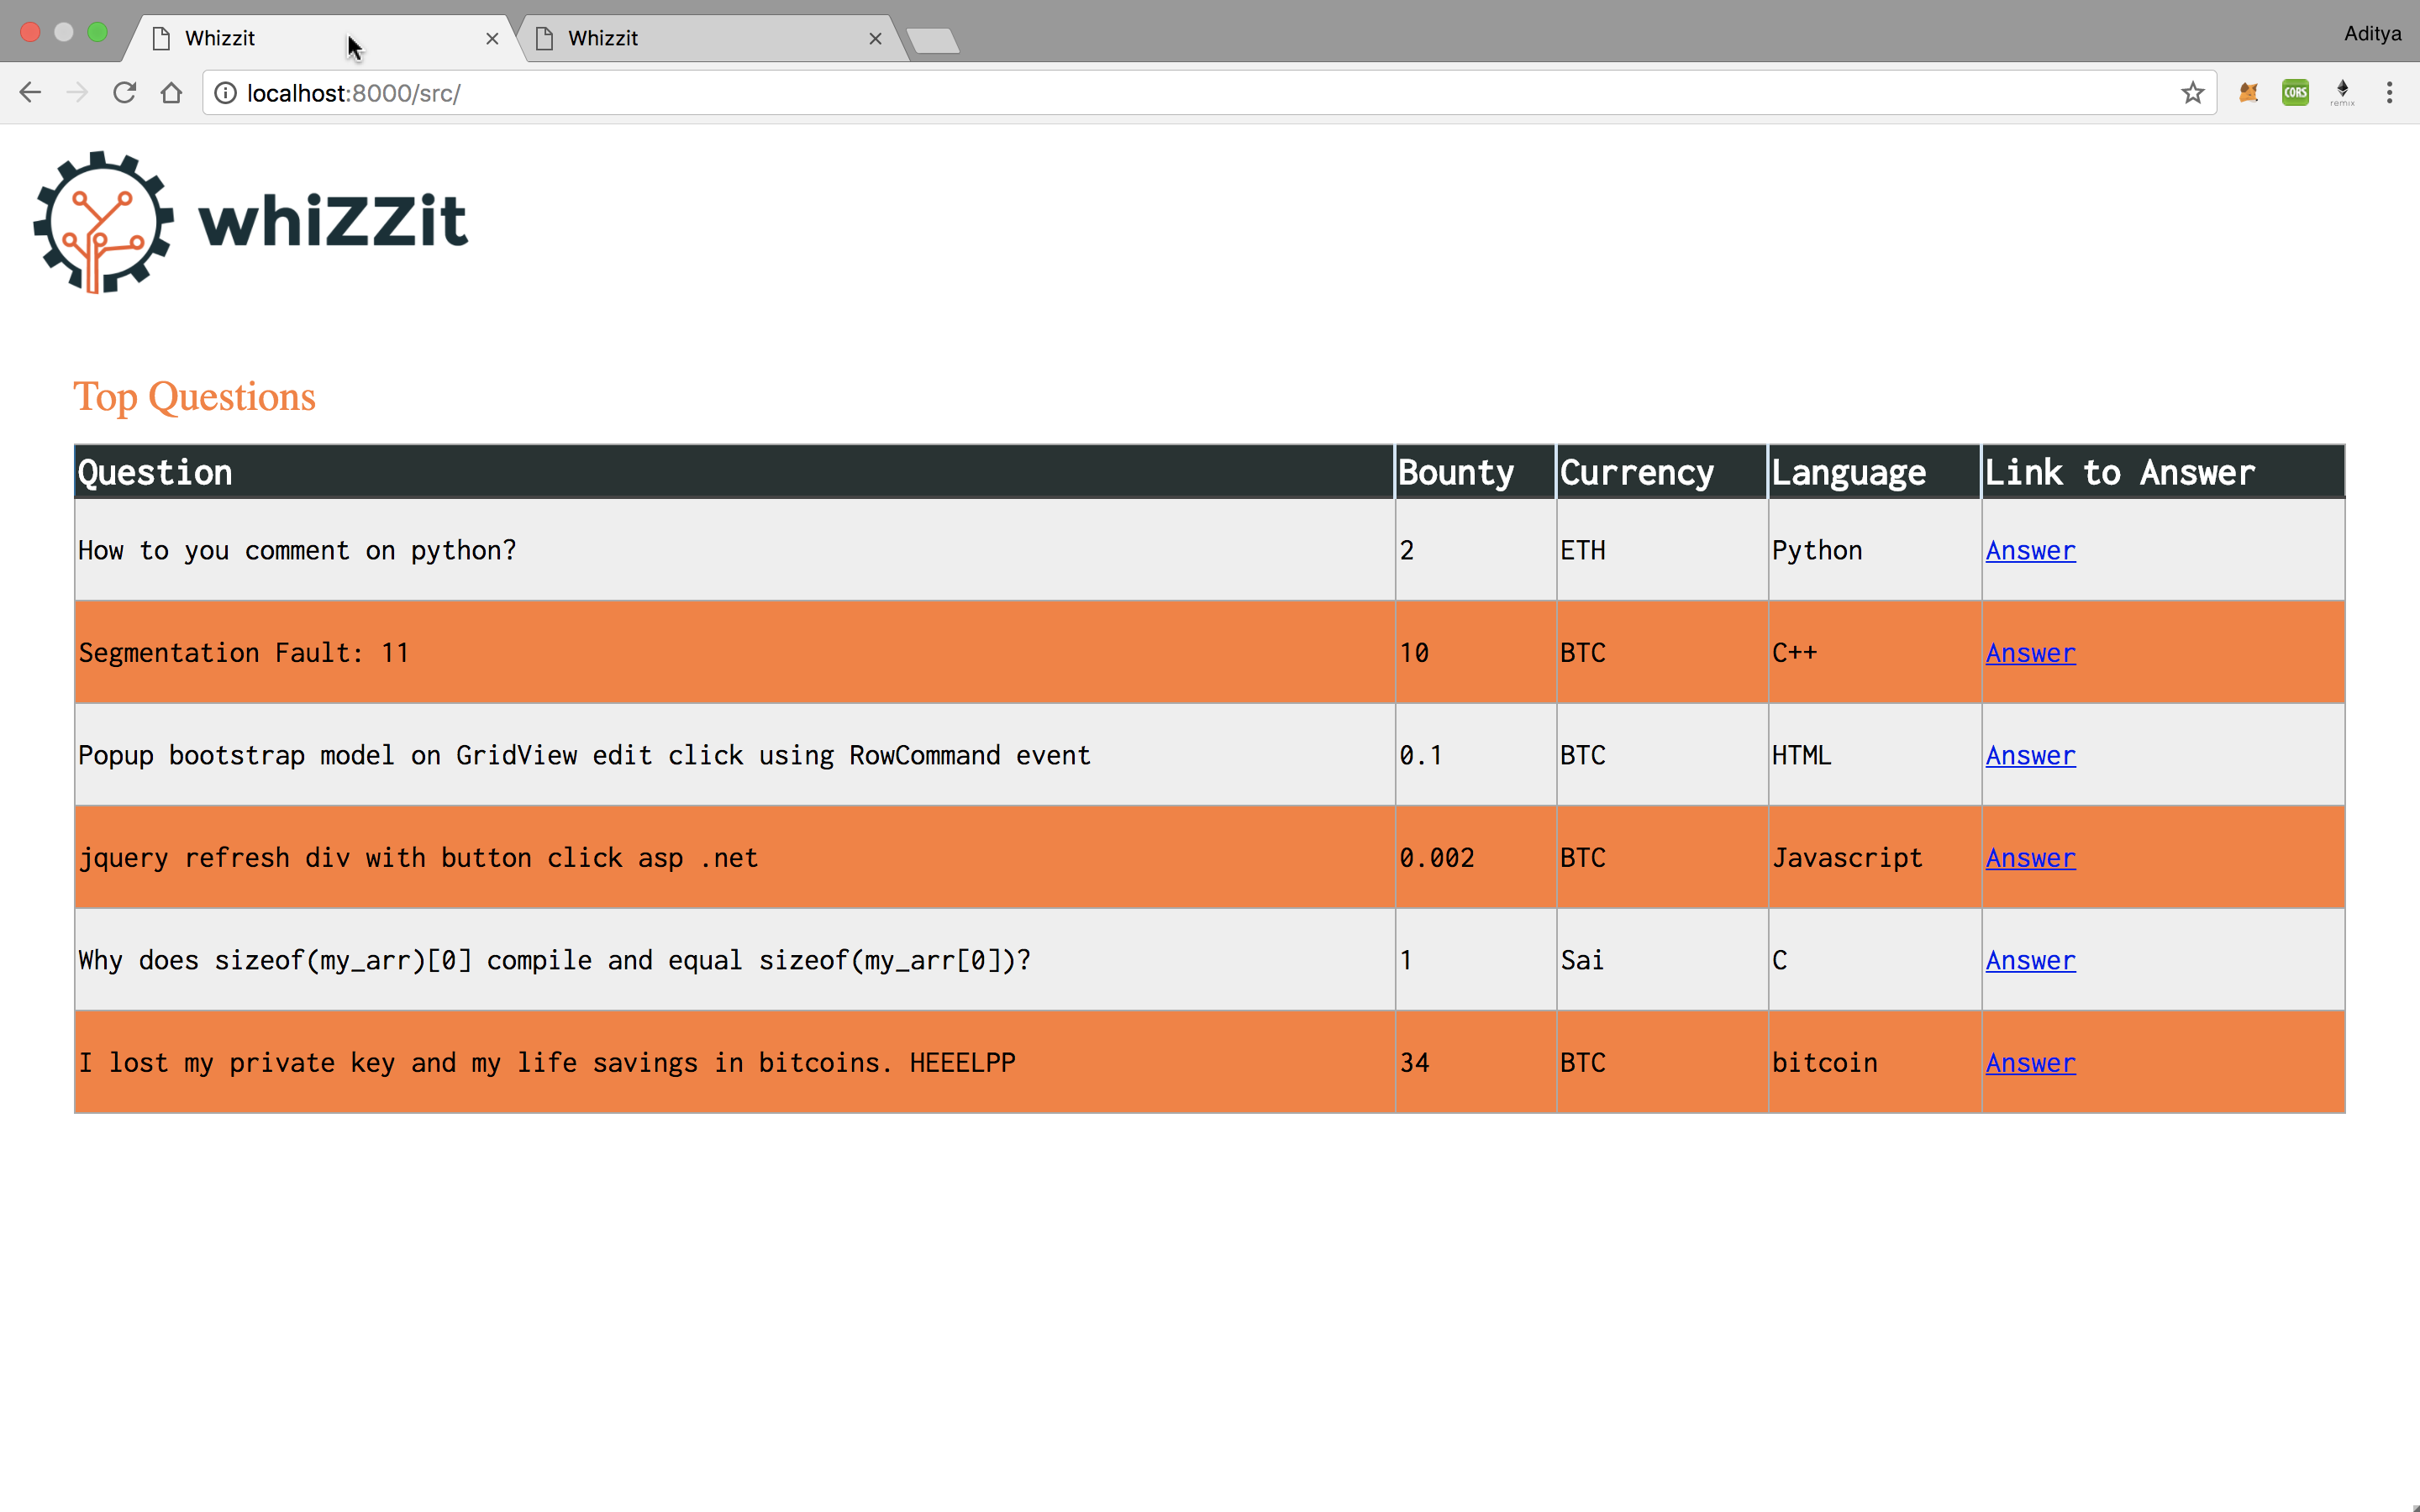Viewport: 2420px width, 1512px height.
Task: Click the Bounty column header
Action: (x=1456, y=472)
